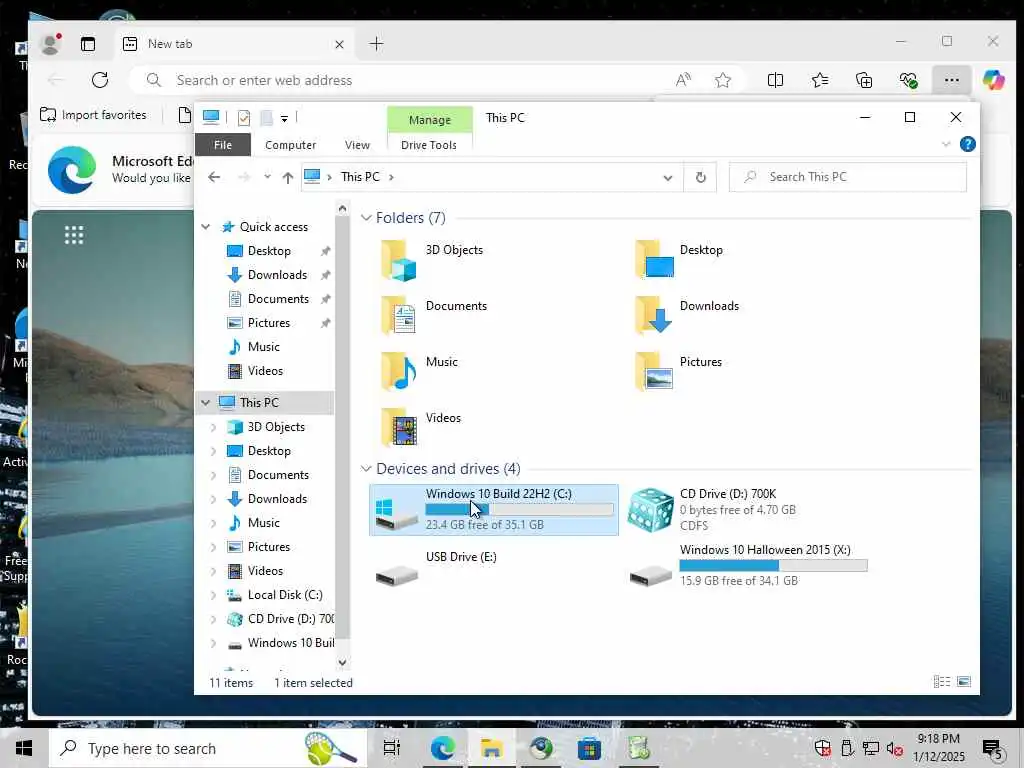The width and height of the screenshot is (1024, 768).
Task: Open Customize Quick Access Toolbar dropdown
Action: (x=284, y=119)
